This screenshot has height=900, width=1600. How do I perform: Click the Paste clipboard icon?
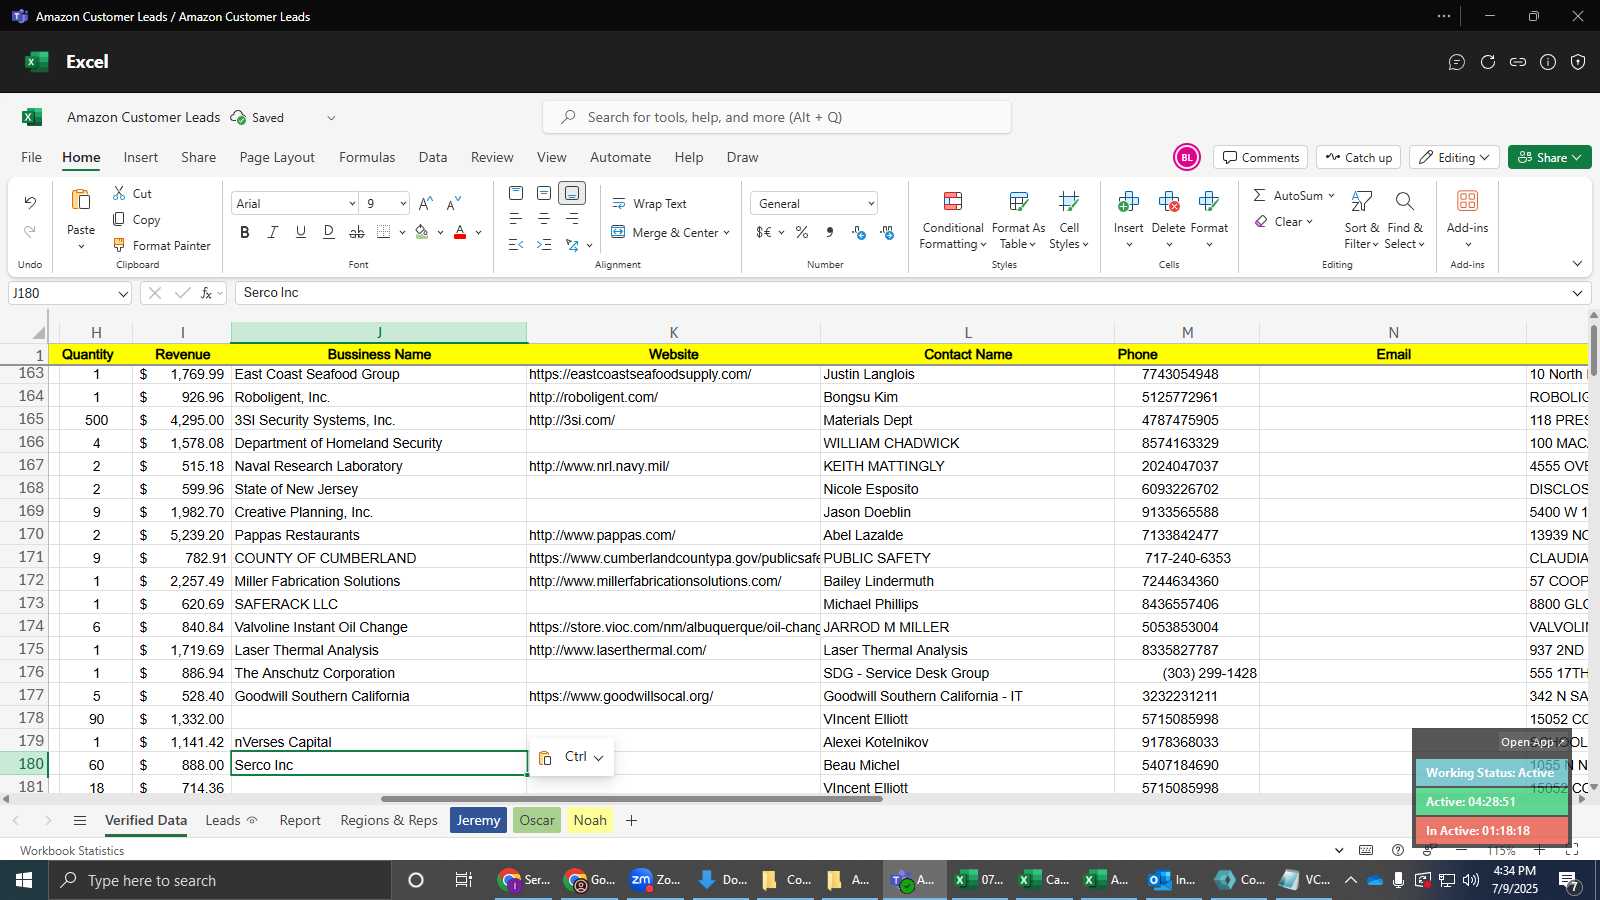[x=81, y=200]
